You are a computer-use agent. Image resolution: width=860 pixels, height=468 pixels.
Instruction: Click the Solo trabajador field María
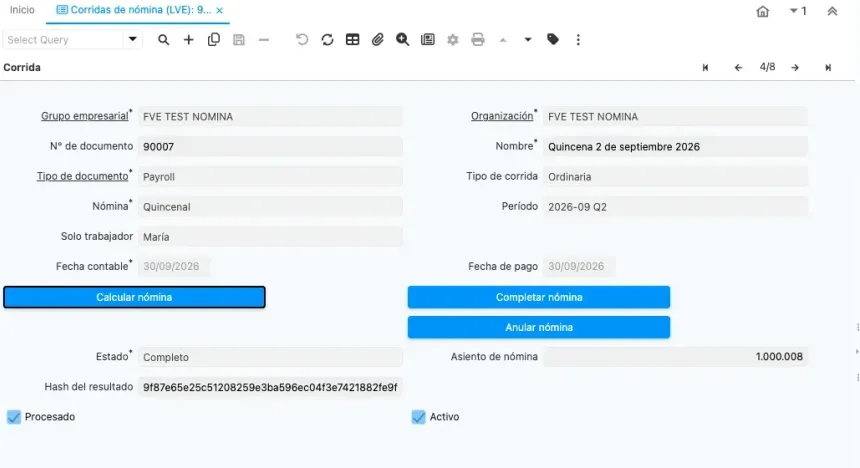(270, 237)
